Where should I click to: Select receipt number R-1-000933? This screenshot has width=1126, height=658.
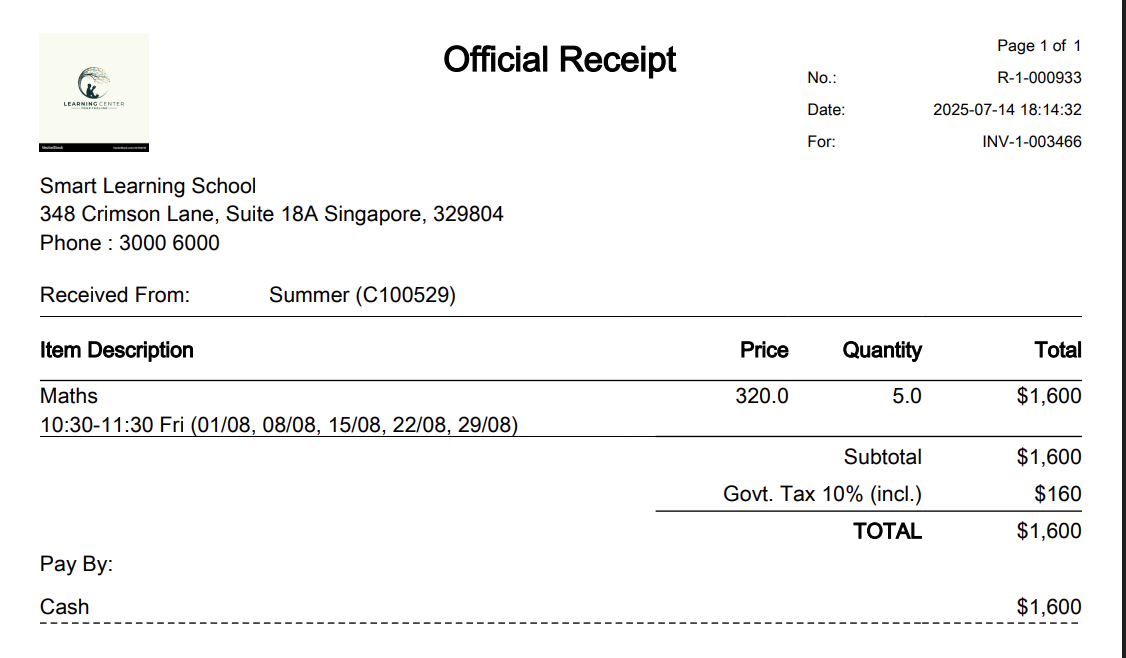[x=1039, y=78]
